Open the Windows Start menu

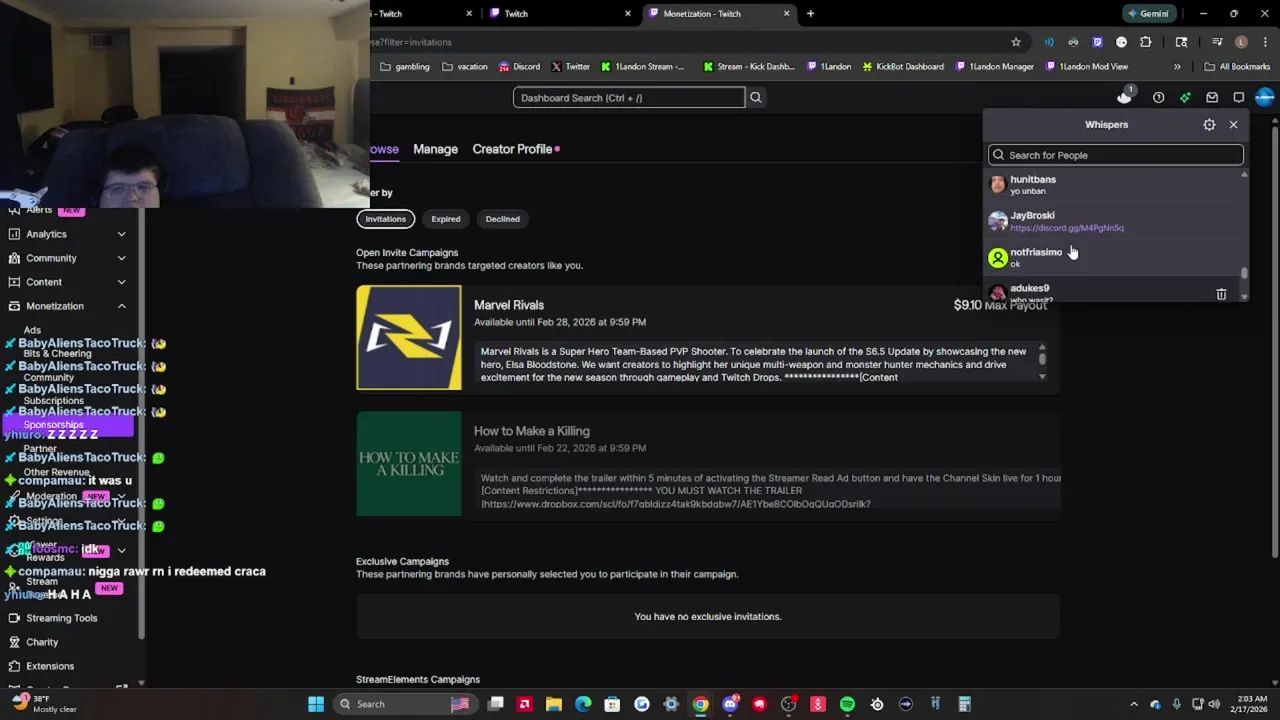(x=316, y=704)
